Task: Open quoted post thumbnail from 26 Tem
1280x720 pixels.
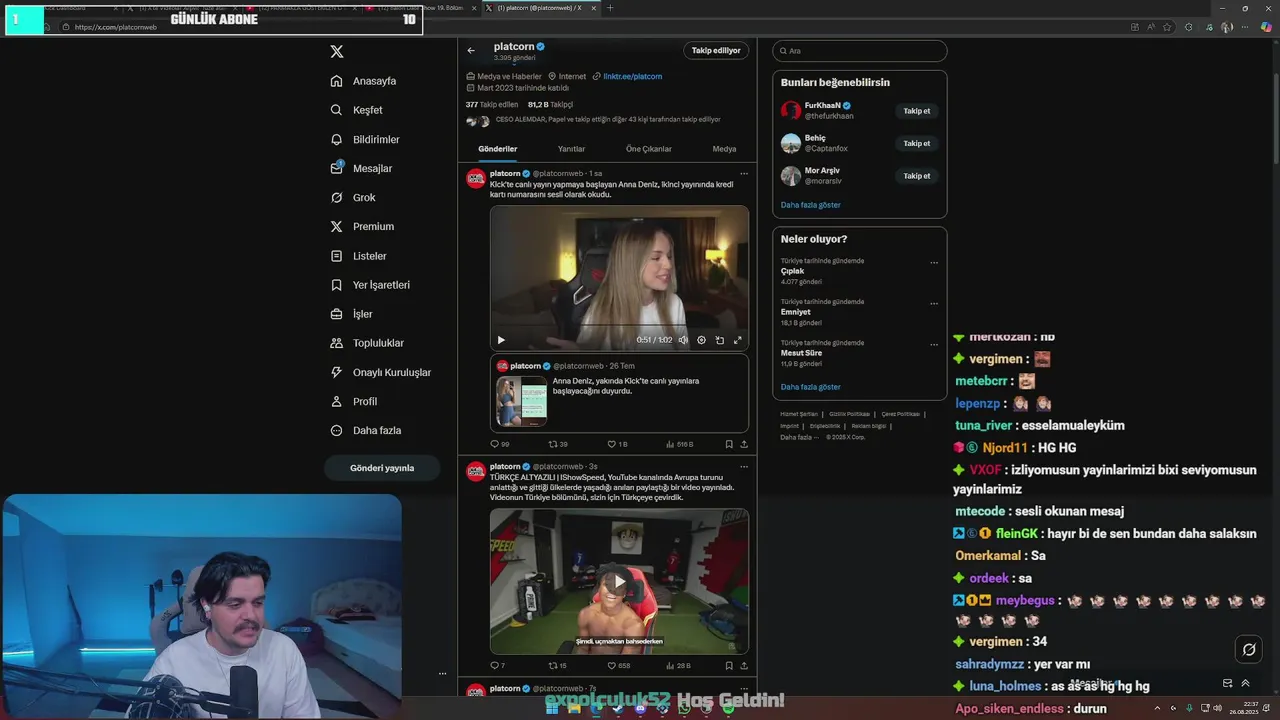Action: click(522, 401)
